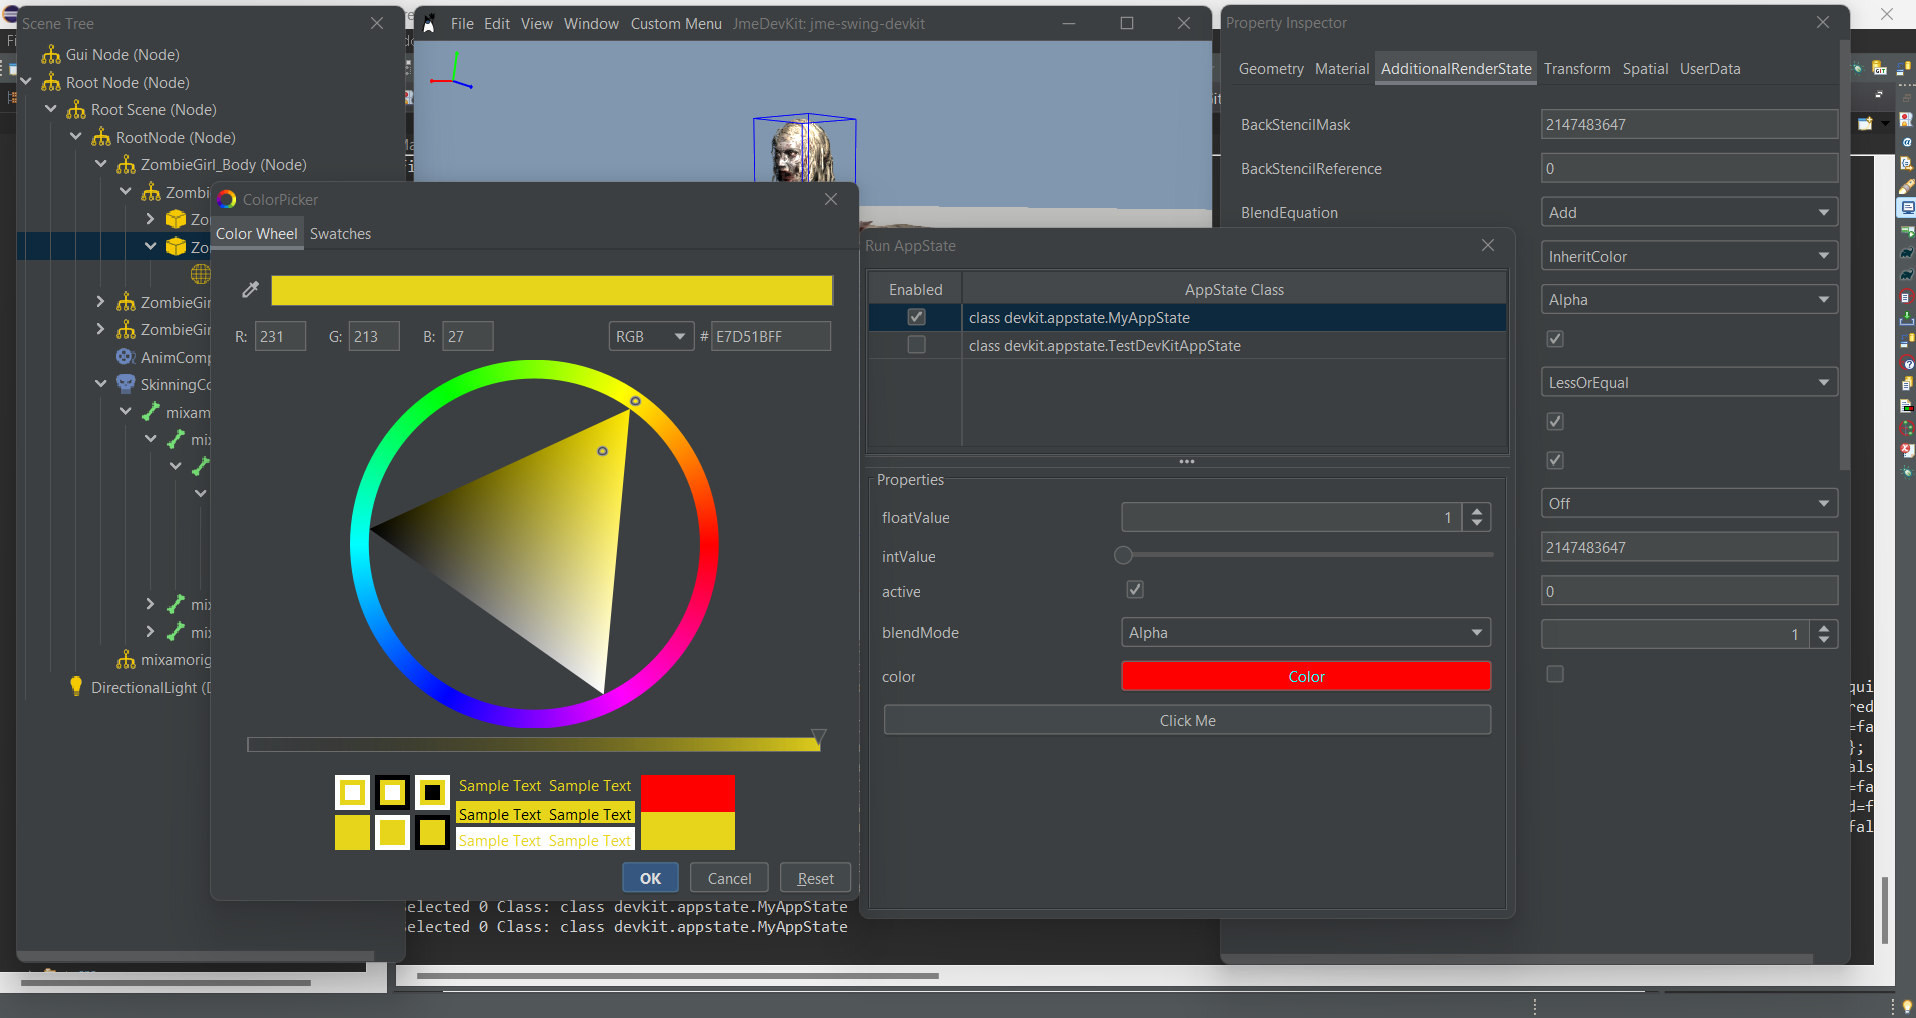Reset the color picker values
The image size is (1916, 1018).
[x=815, y=878]
